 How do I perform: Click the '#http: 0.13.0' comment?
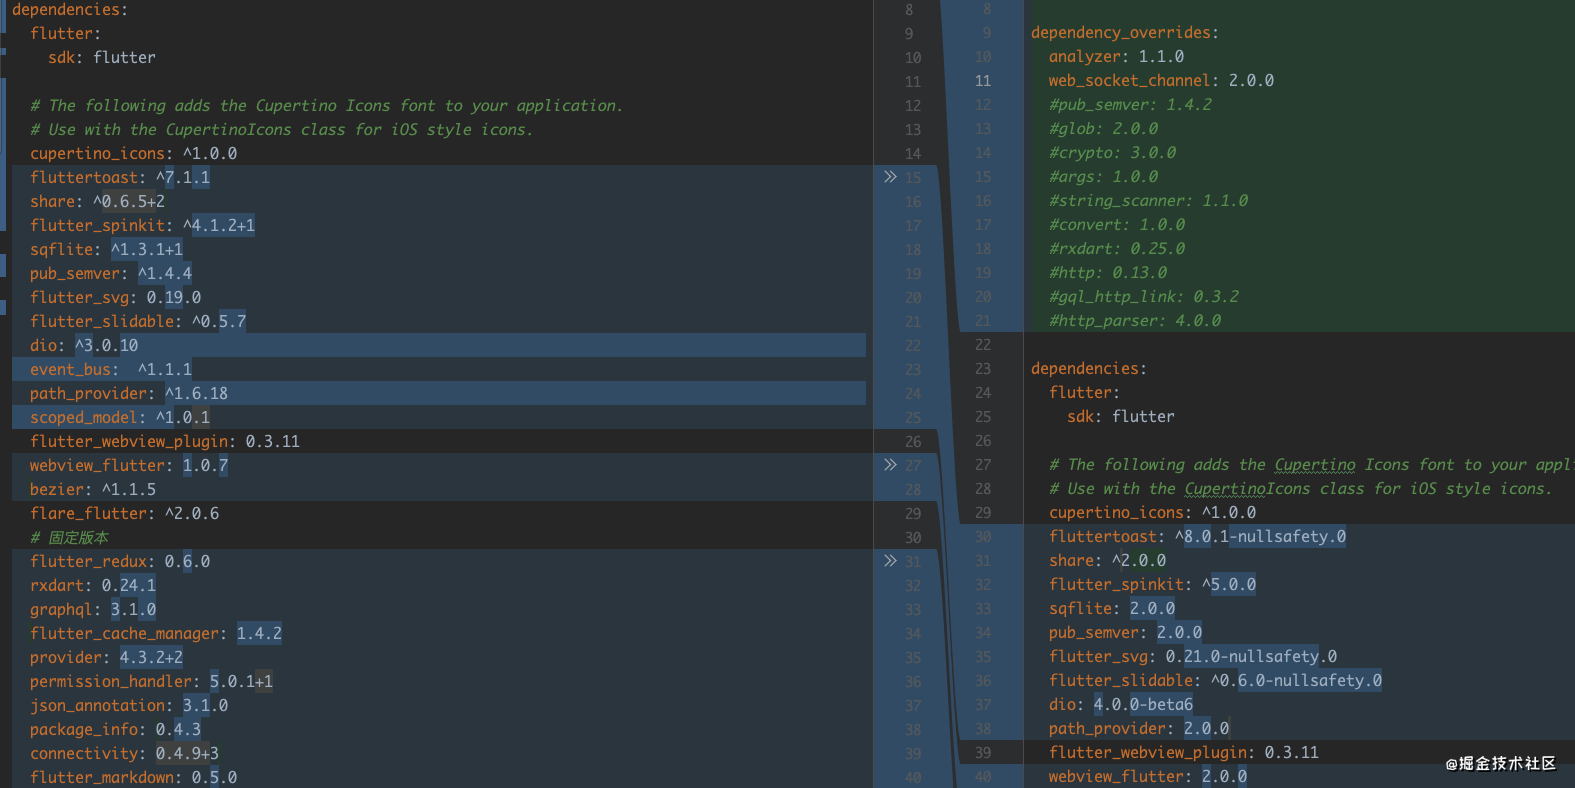click(x=1108, y=272)
